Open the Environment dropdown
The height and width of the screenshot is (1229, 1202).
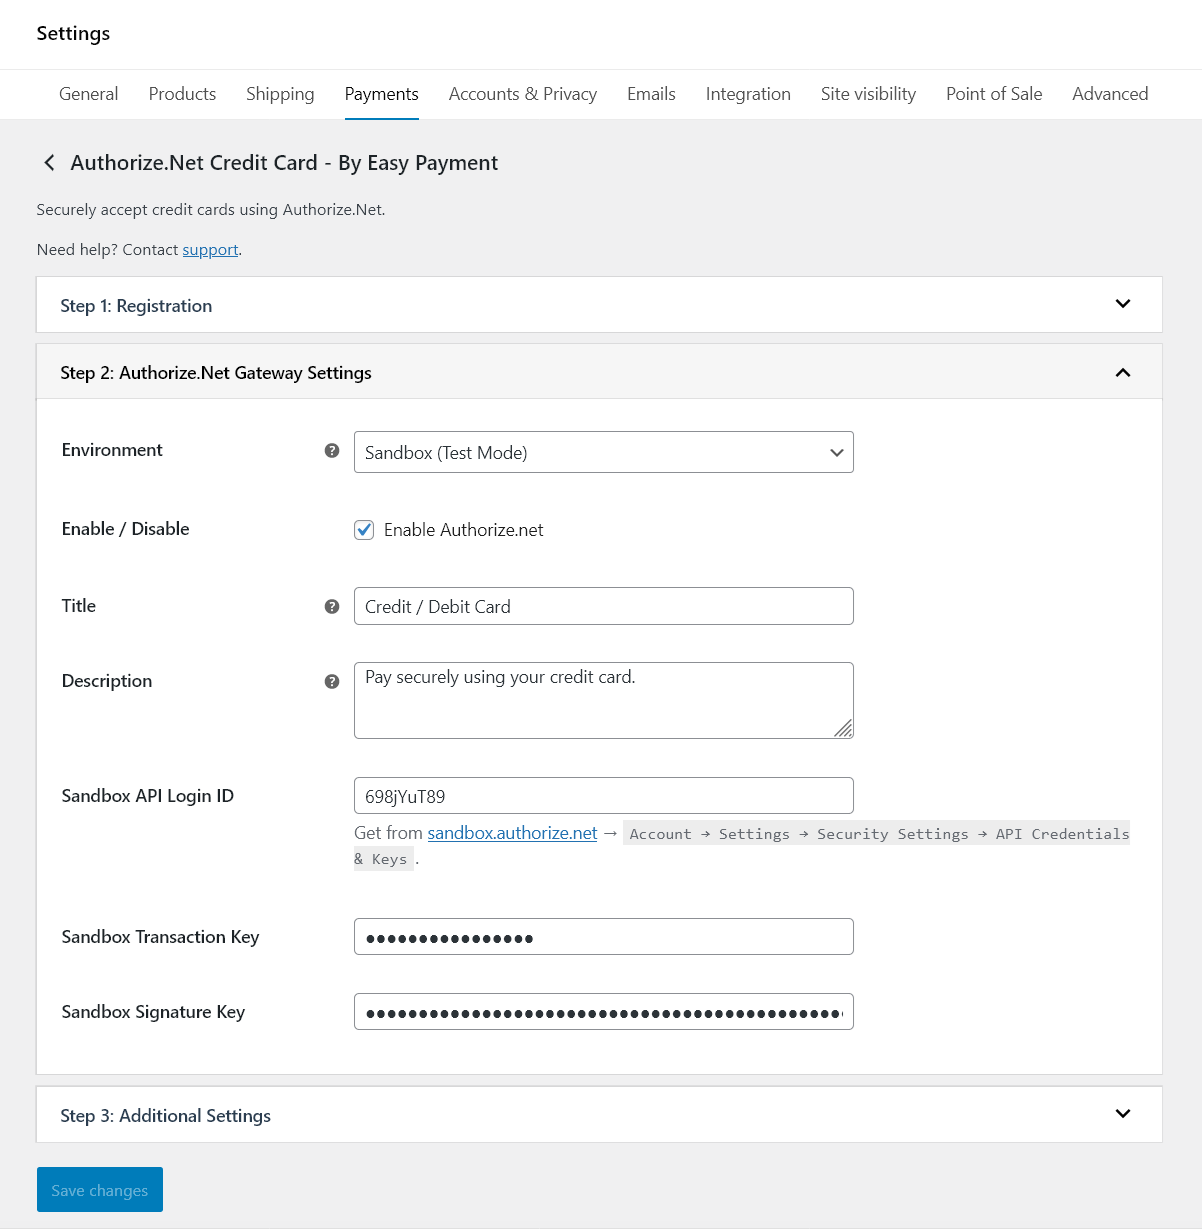(603, 452)
